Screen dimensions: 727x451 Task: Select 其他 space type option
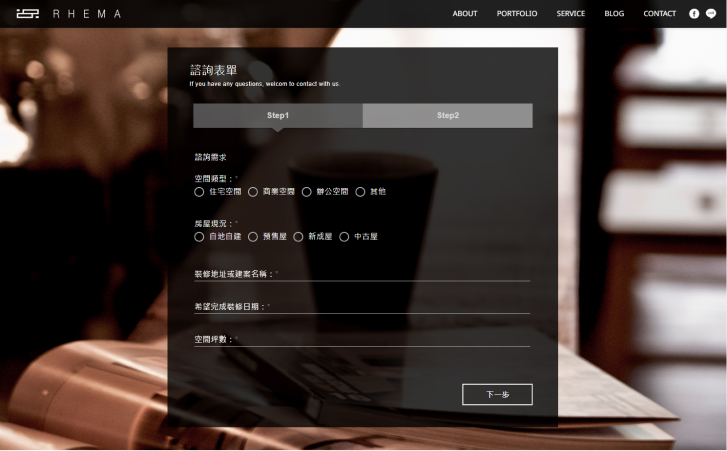360,191
